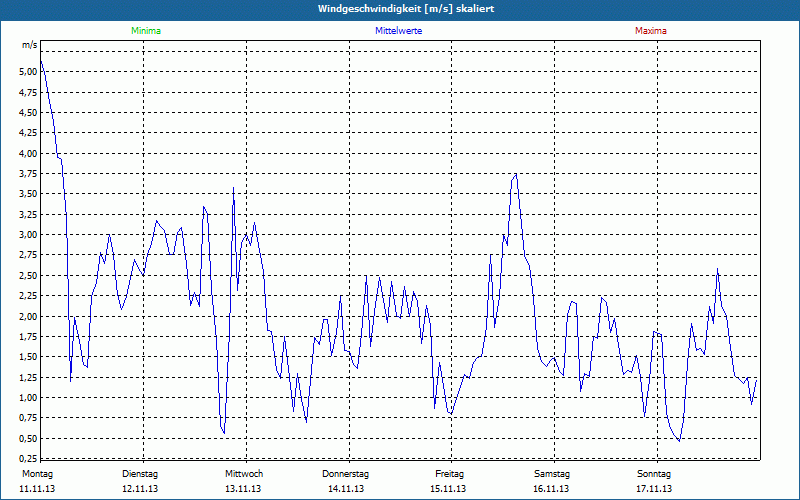
Task: Click the 0,25 y-axis value
Action: click(28, 458)
